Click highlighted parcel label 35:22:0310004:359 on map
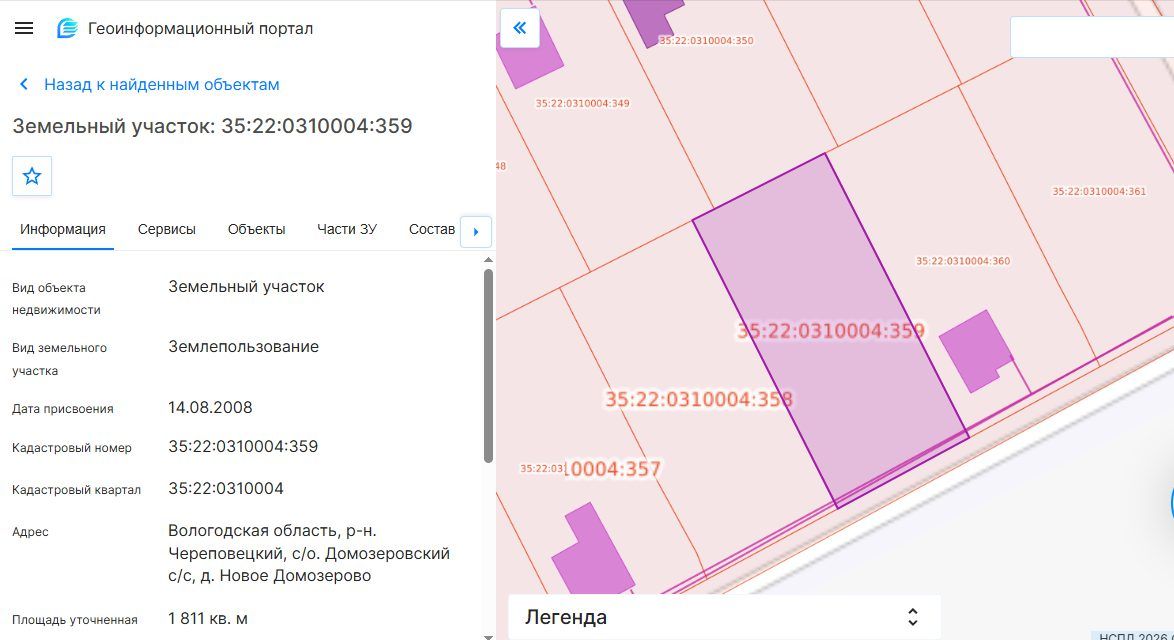This screenshot has width=1174, height=640. pyautogui.click(x=831, y=331)
